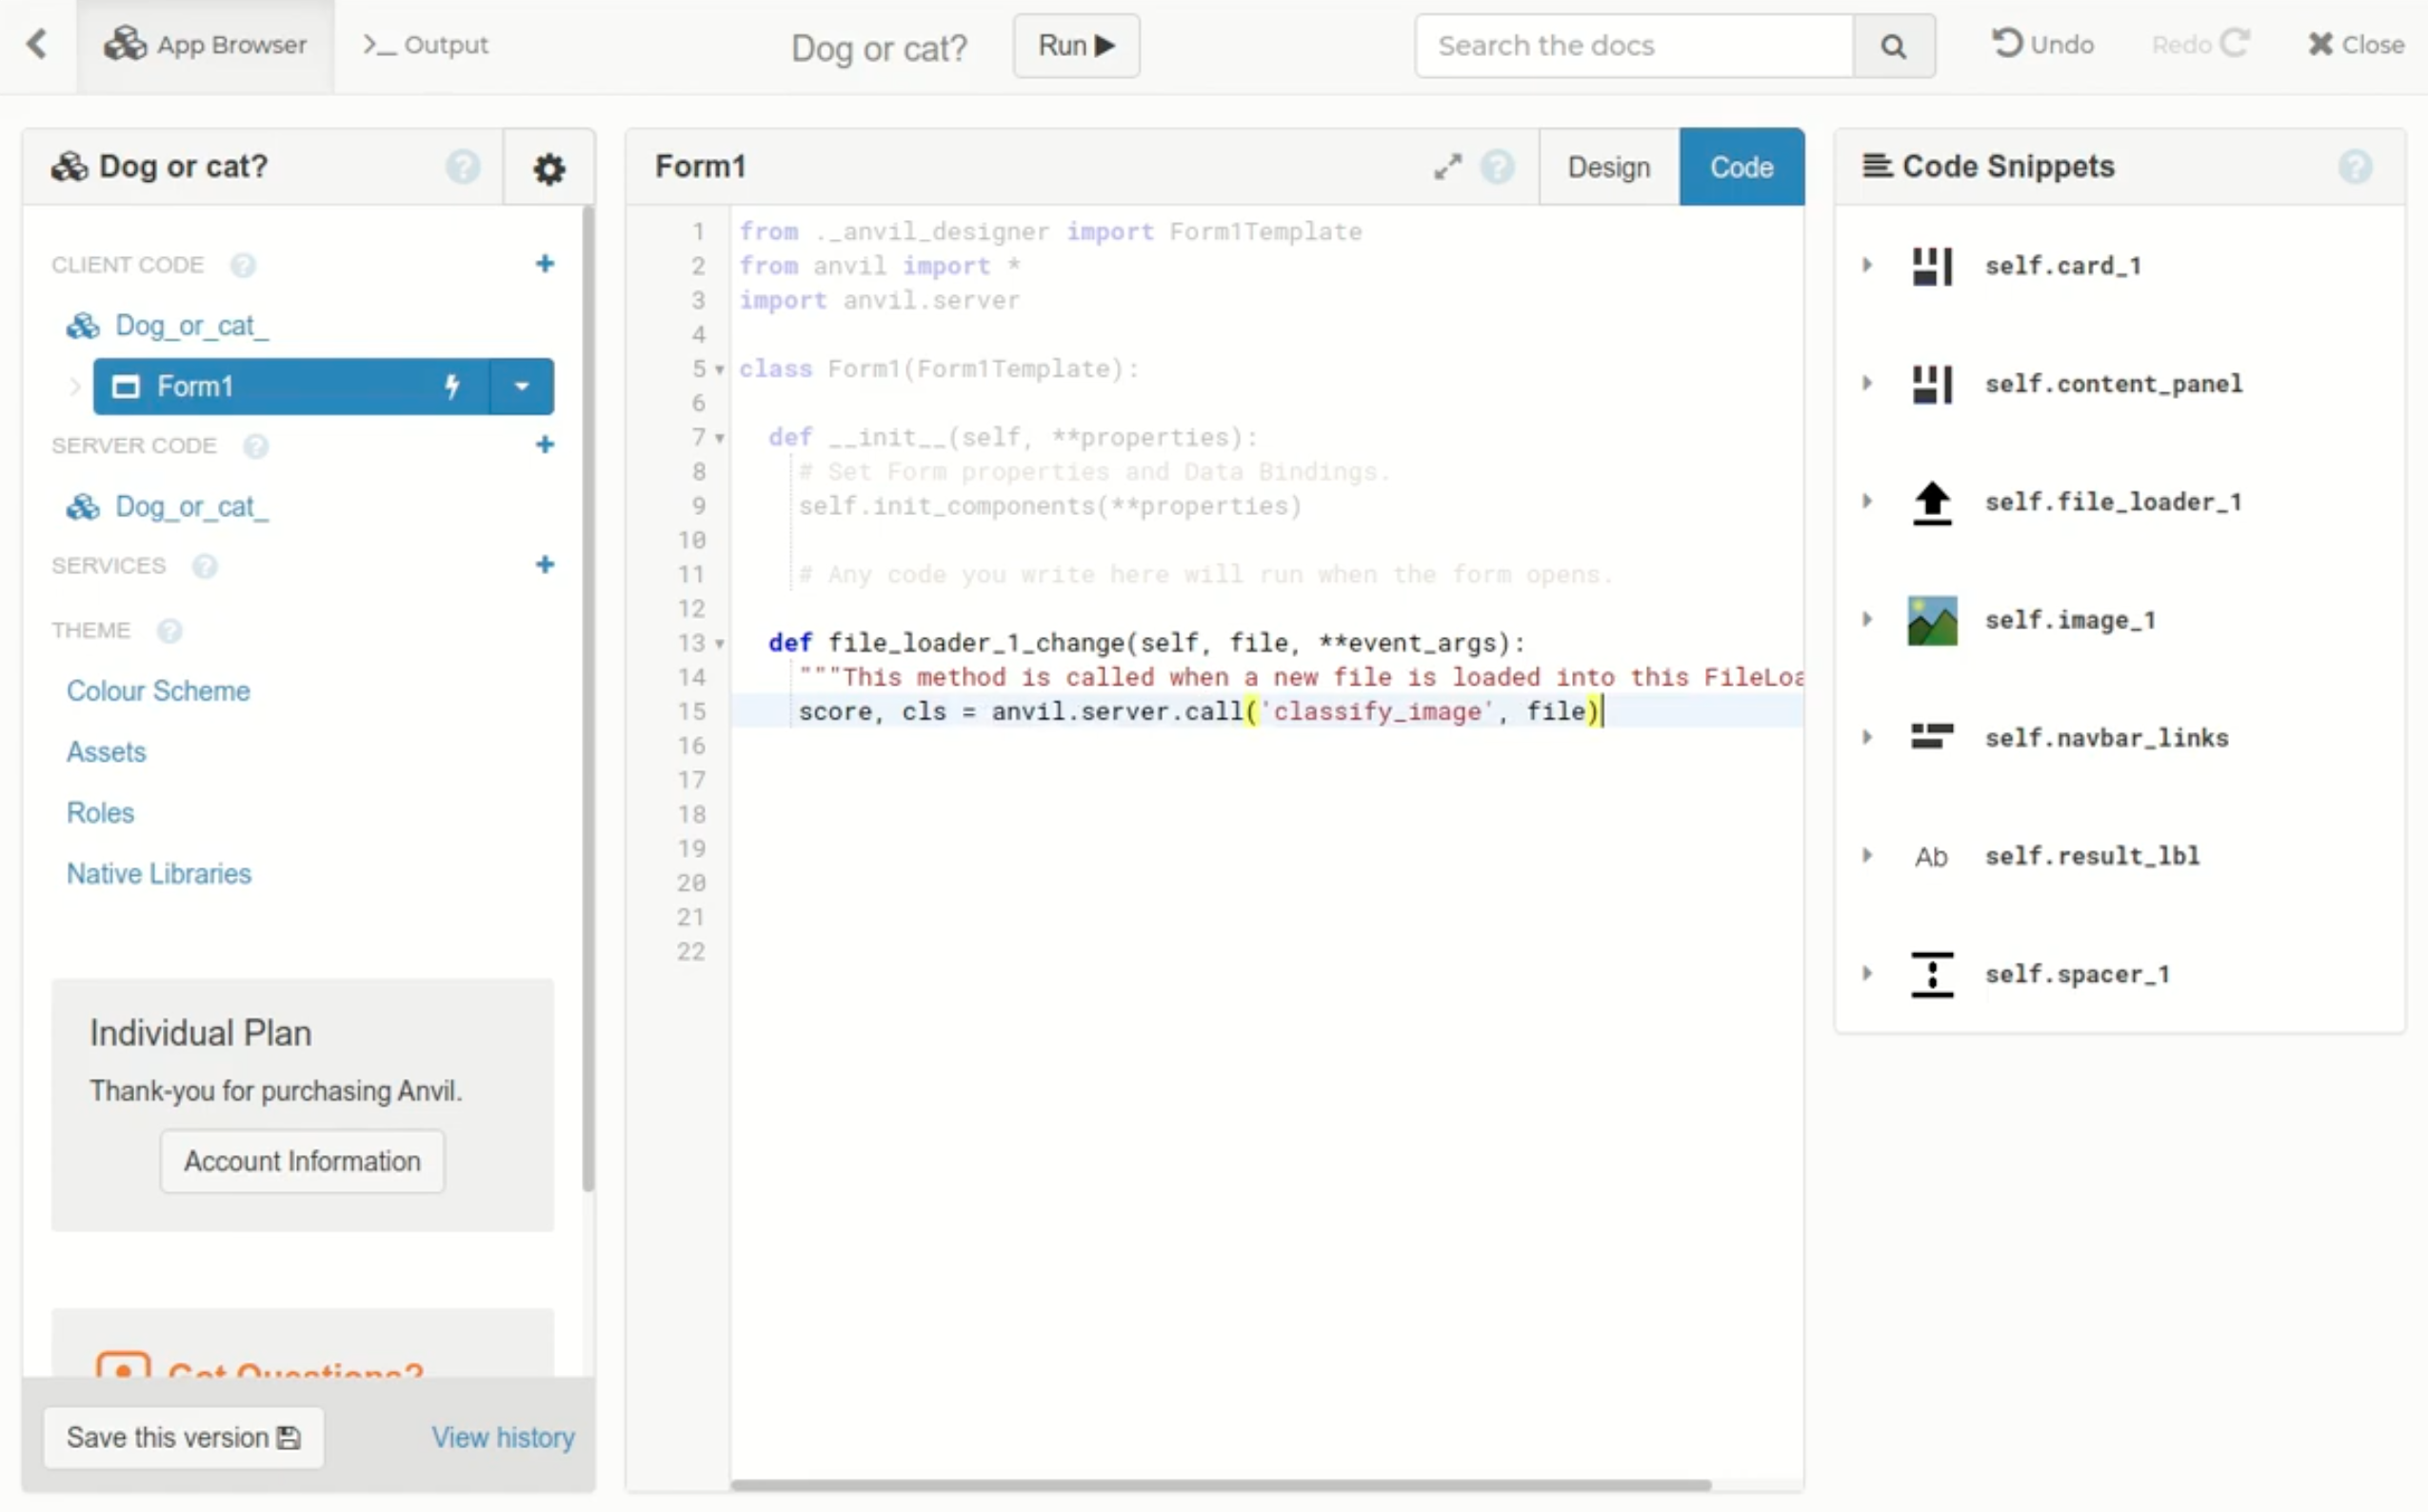Expand the self.file_loader_1 snippet
Viewport: 2428px width, 1512px height.
click(x=1866, y=502)
